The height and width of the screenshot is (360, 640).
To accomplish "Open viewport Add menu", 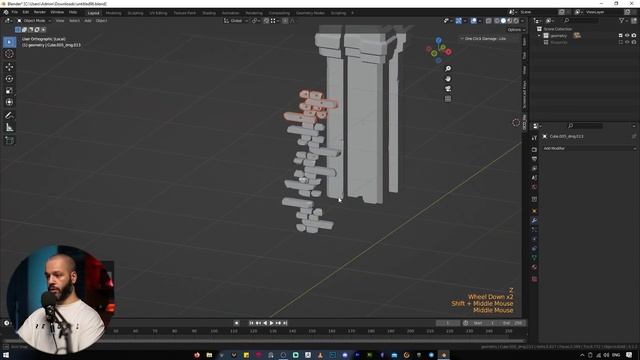I will point(88,20).
